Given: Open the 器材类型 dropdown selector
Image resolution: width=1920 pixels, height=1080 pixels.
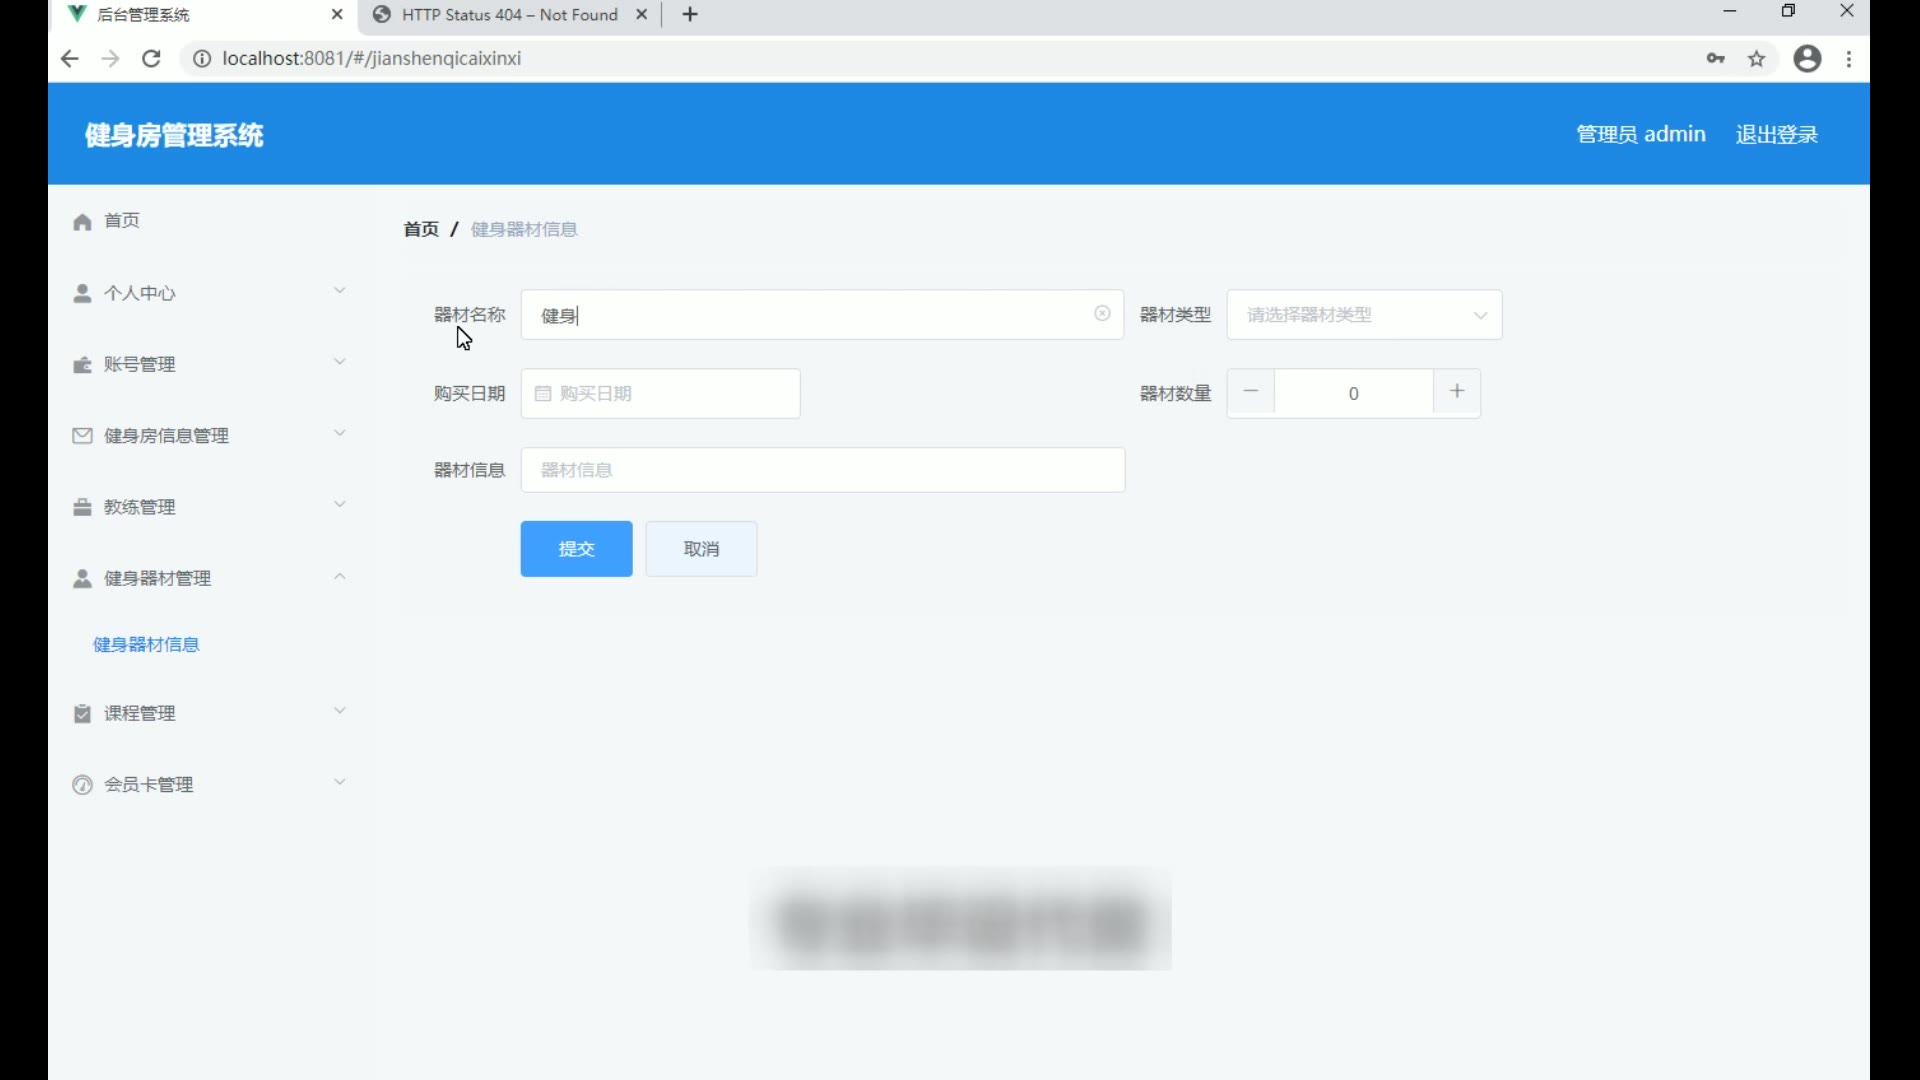Looking at the screenshot, I should [x=1364, y=315].
